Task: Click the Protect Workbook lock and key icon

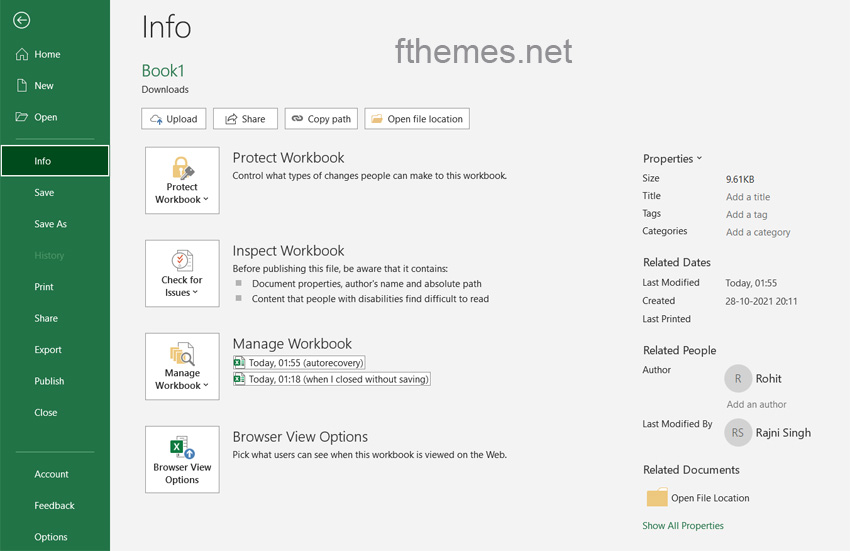Action: [183, 168]
